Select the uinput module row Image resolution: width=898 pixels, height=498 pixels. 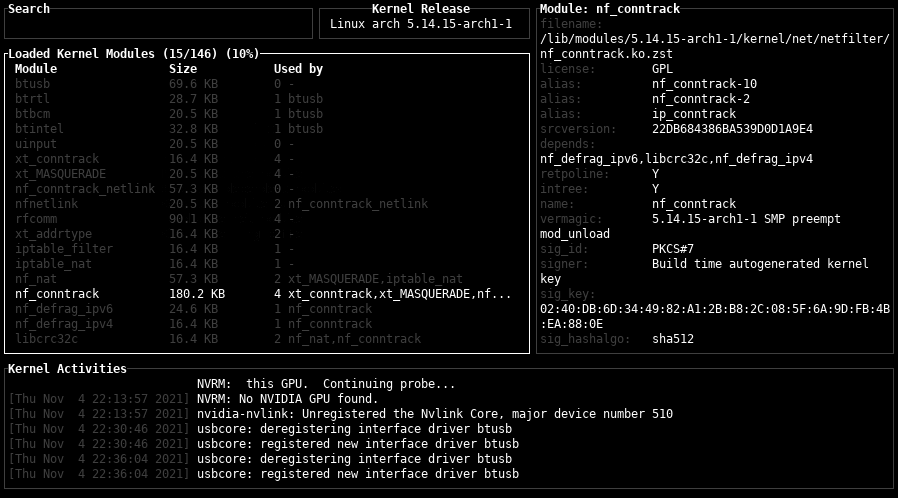click(267, 144)
